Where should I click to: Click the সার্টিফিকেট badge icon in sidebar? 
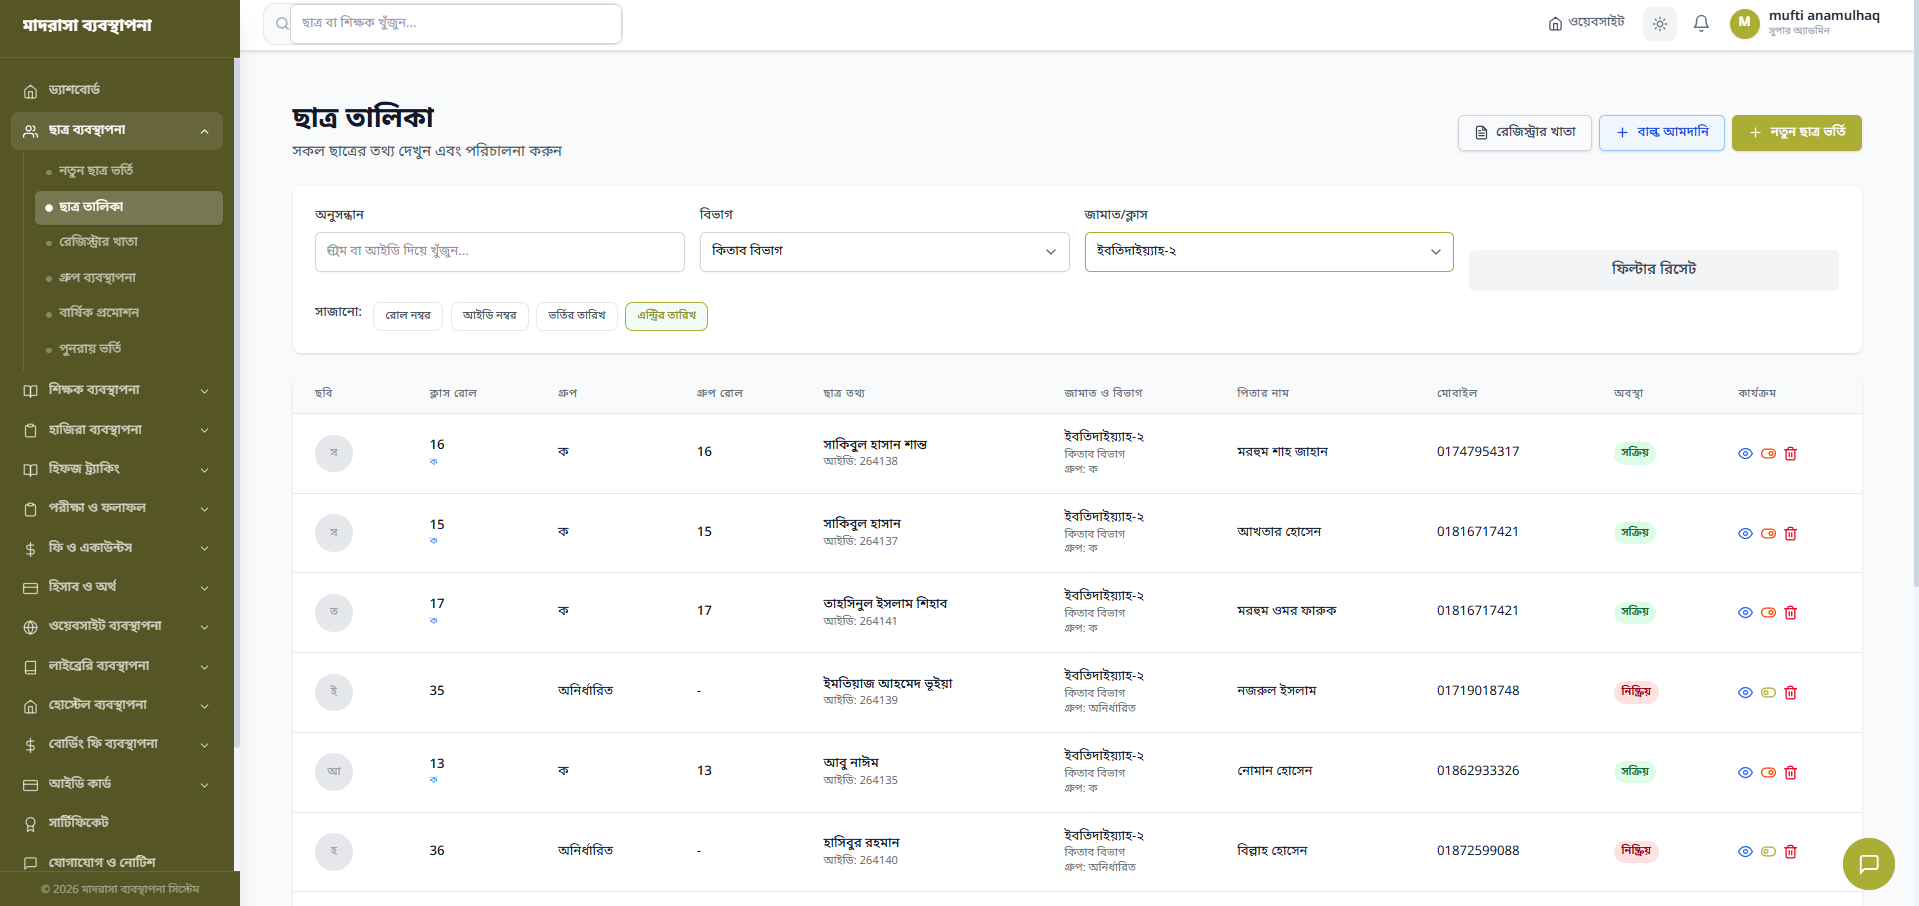[x=30, y=824]
